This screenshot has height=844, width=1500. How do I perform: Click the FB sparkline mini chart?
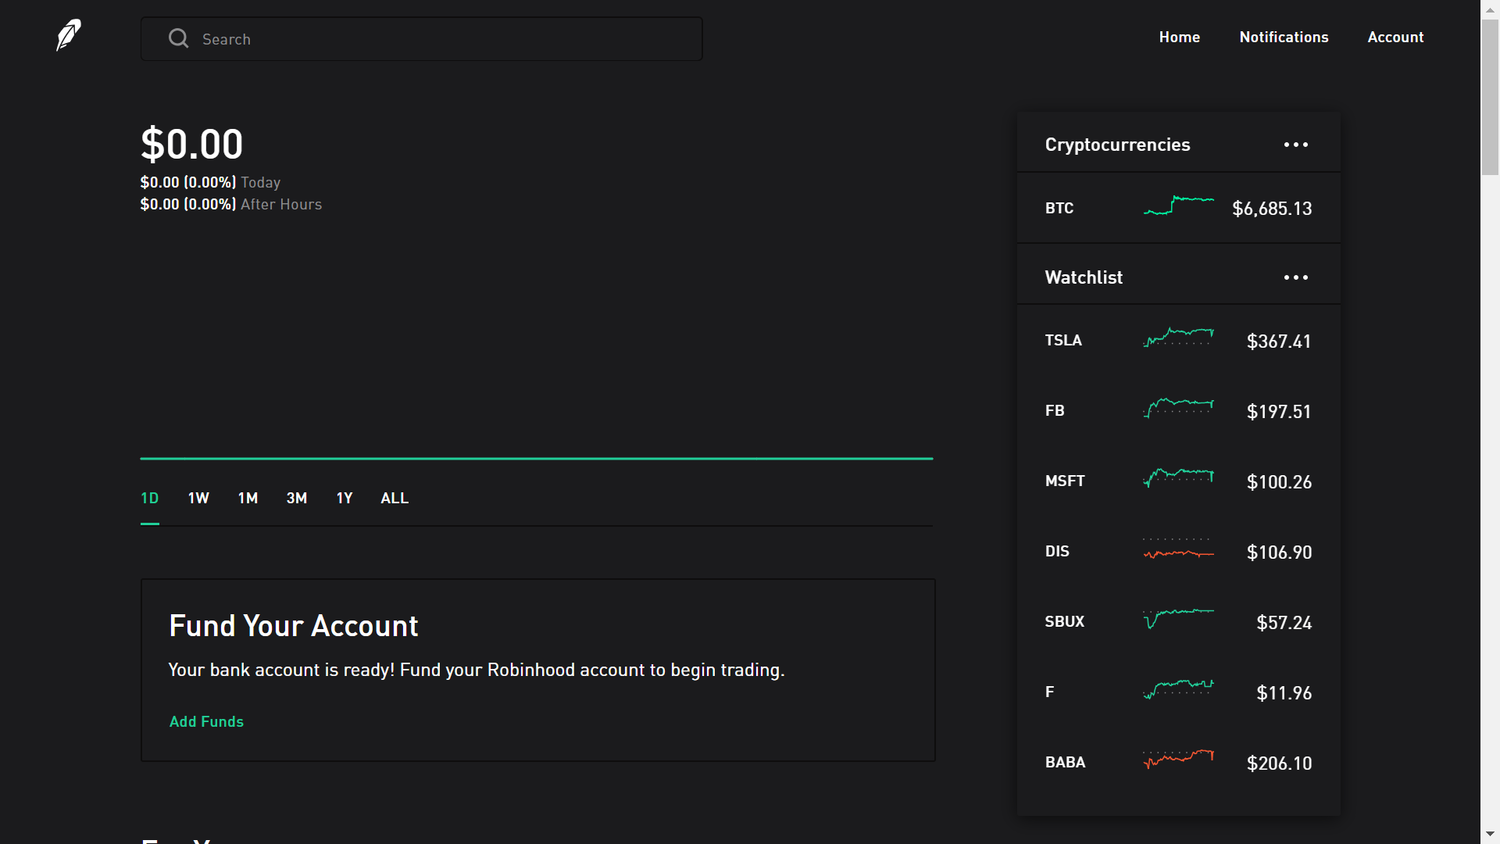1179,407
